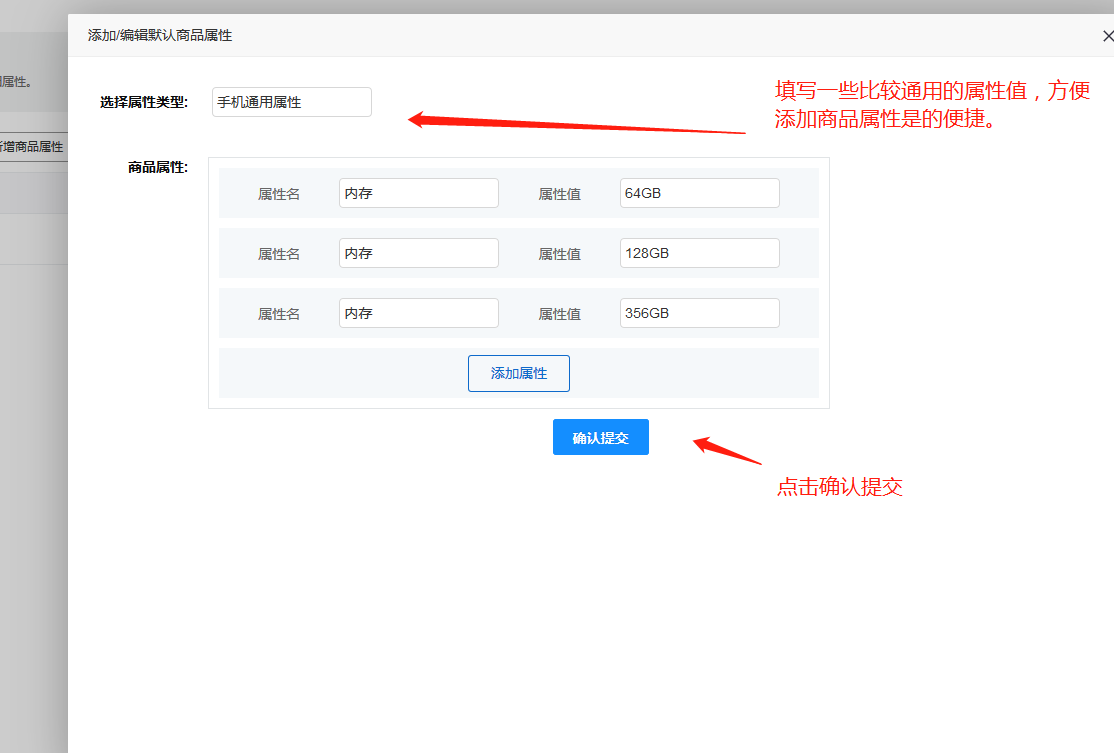Click the third 属性名 field labeled 内存
The width and height of the screenshot is (1114, 753).
[x=418, y=312]
